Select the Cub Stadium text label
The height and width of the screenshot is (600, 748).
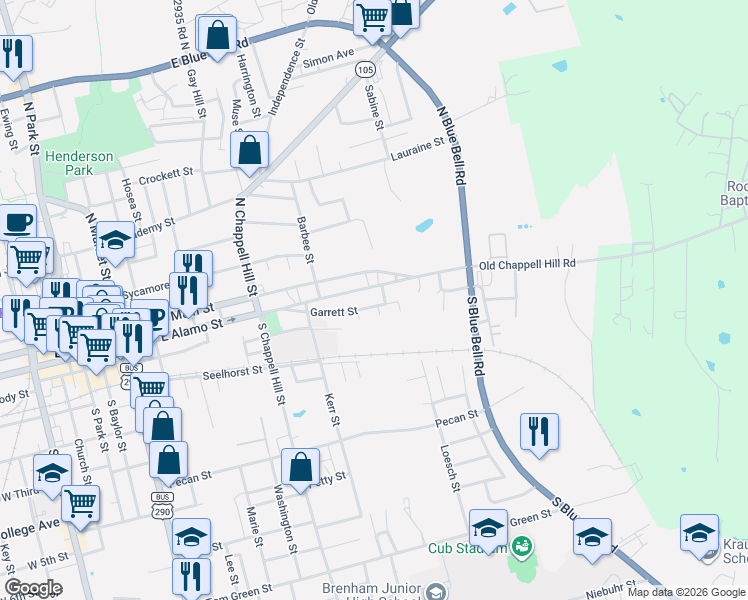click(x=468, y=548)
